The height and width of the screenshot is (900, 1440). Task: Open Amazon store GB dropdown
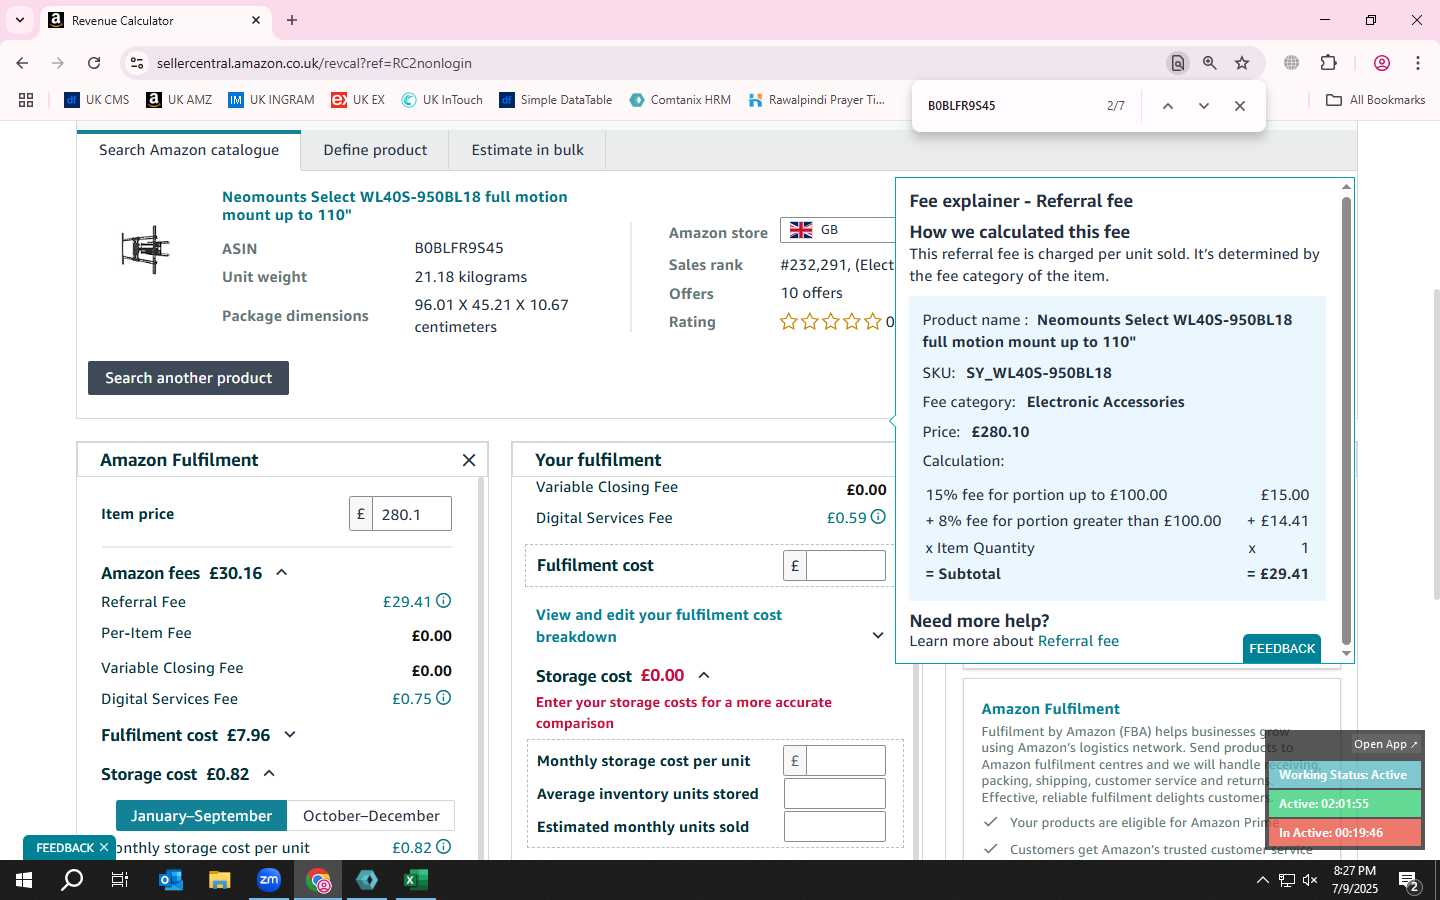point(838,230)
